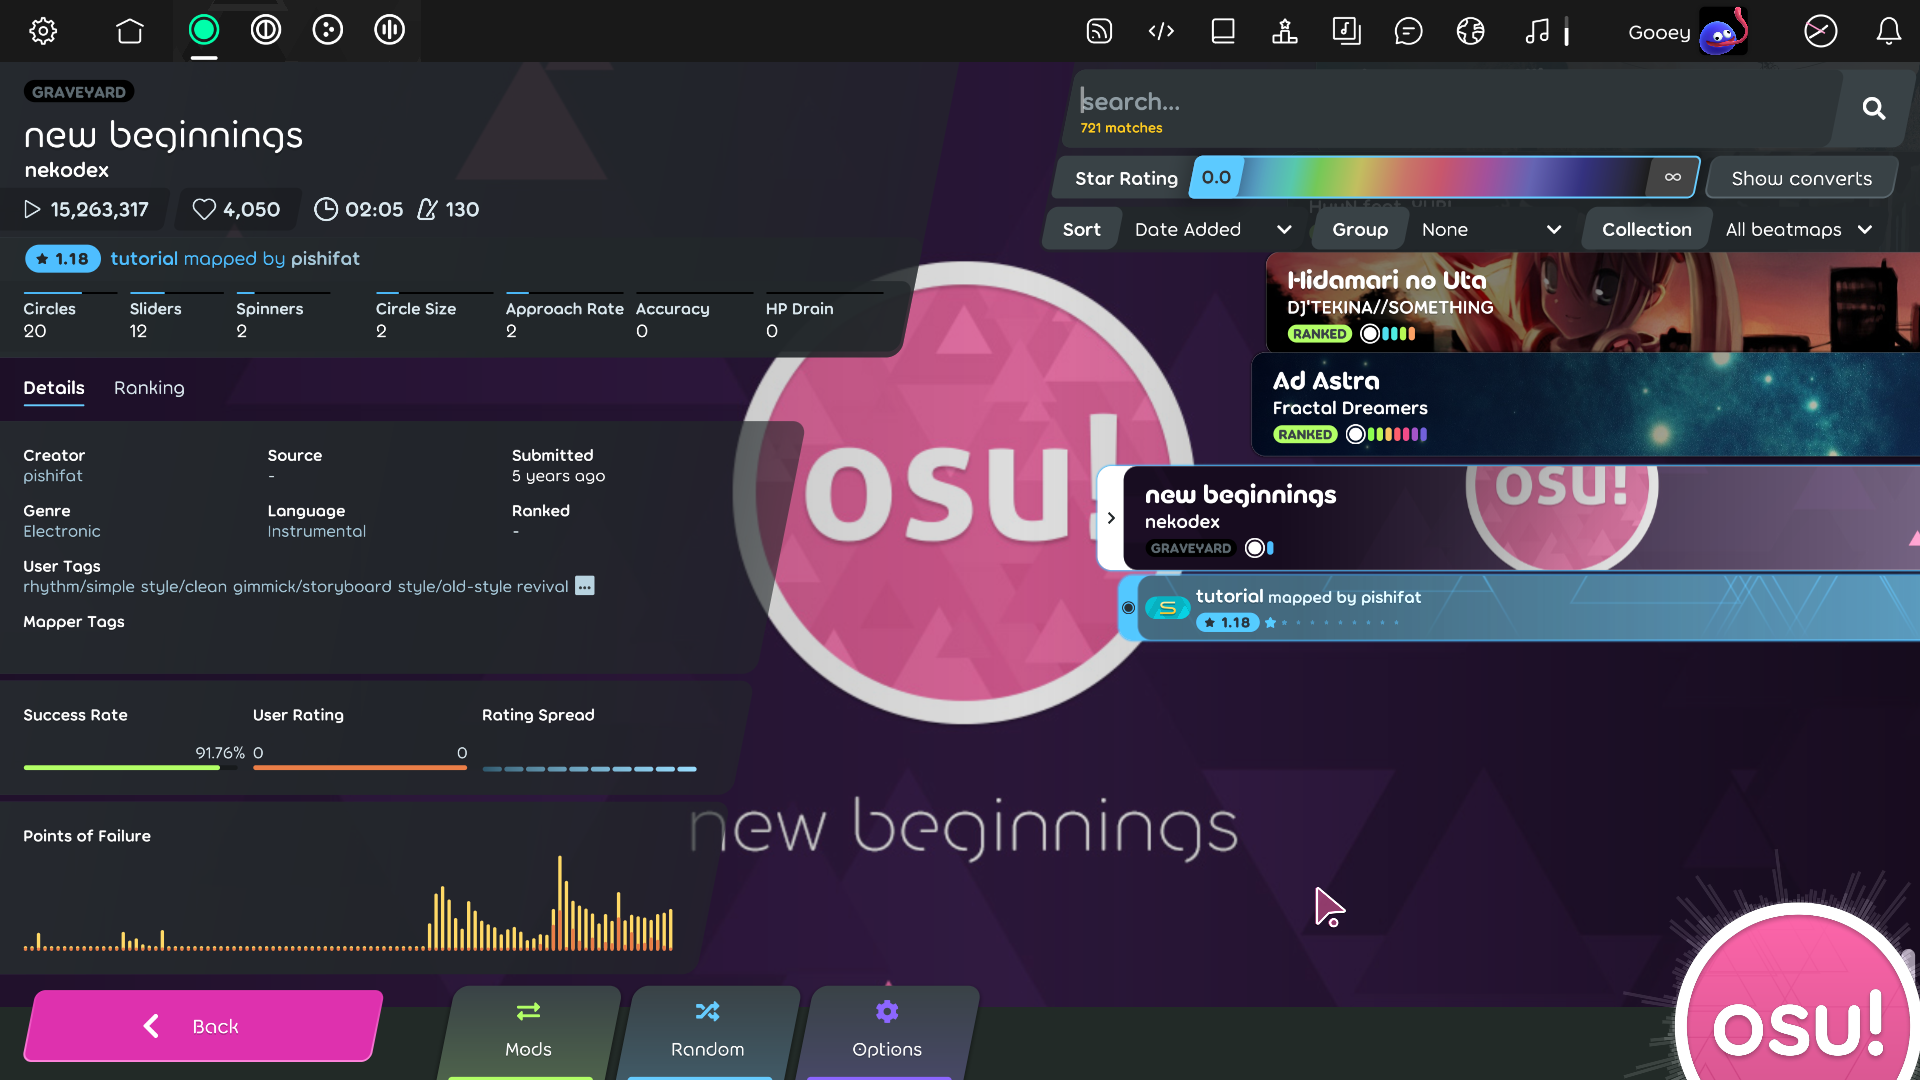Screen dimensions: 1920x1080
Task: Click user tag style/old-style revival
Action: [x=483, y=586]
